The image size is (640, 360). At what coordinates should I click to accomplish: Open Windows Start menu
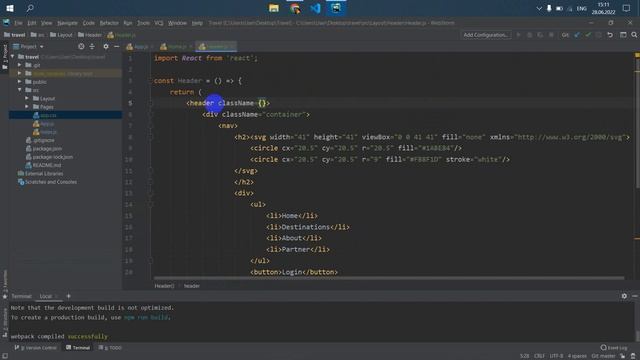pyautogui.click(x=10, y=8)
